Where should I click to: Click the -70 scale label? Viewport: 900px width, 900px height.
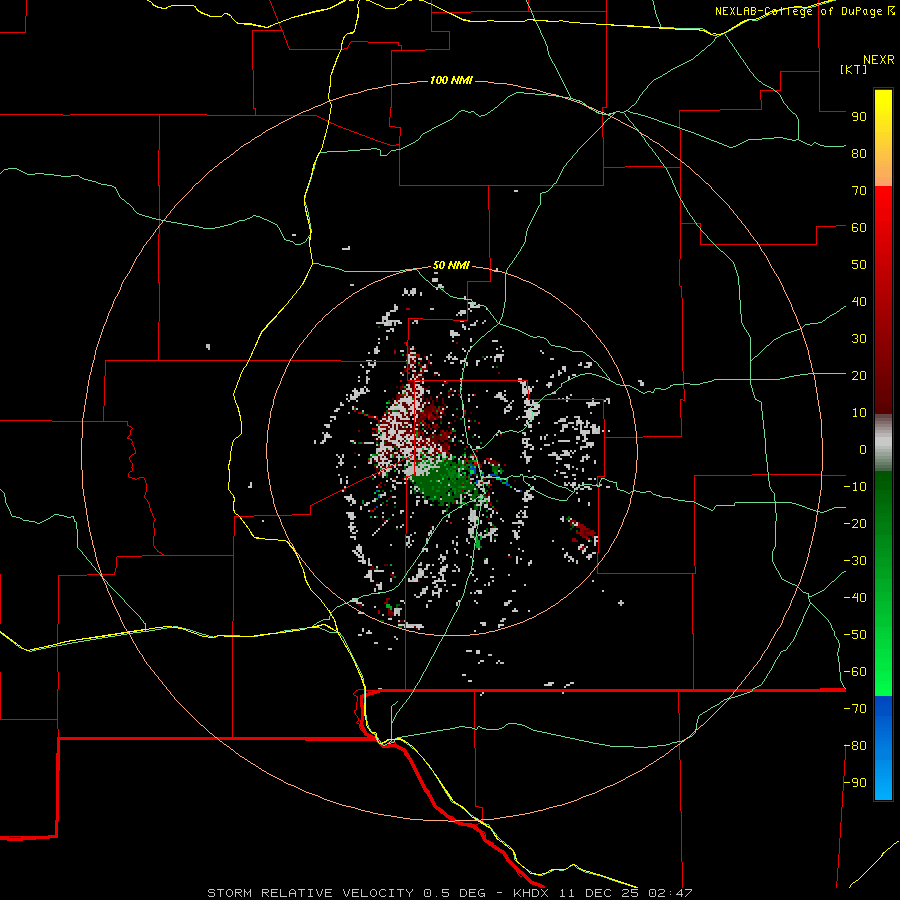tap(855, 708)
